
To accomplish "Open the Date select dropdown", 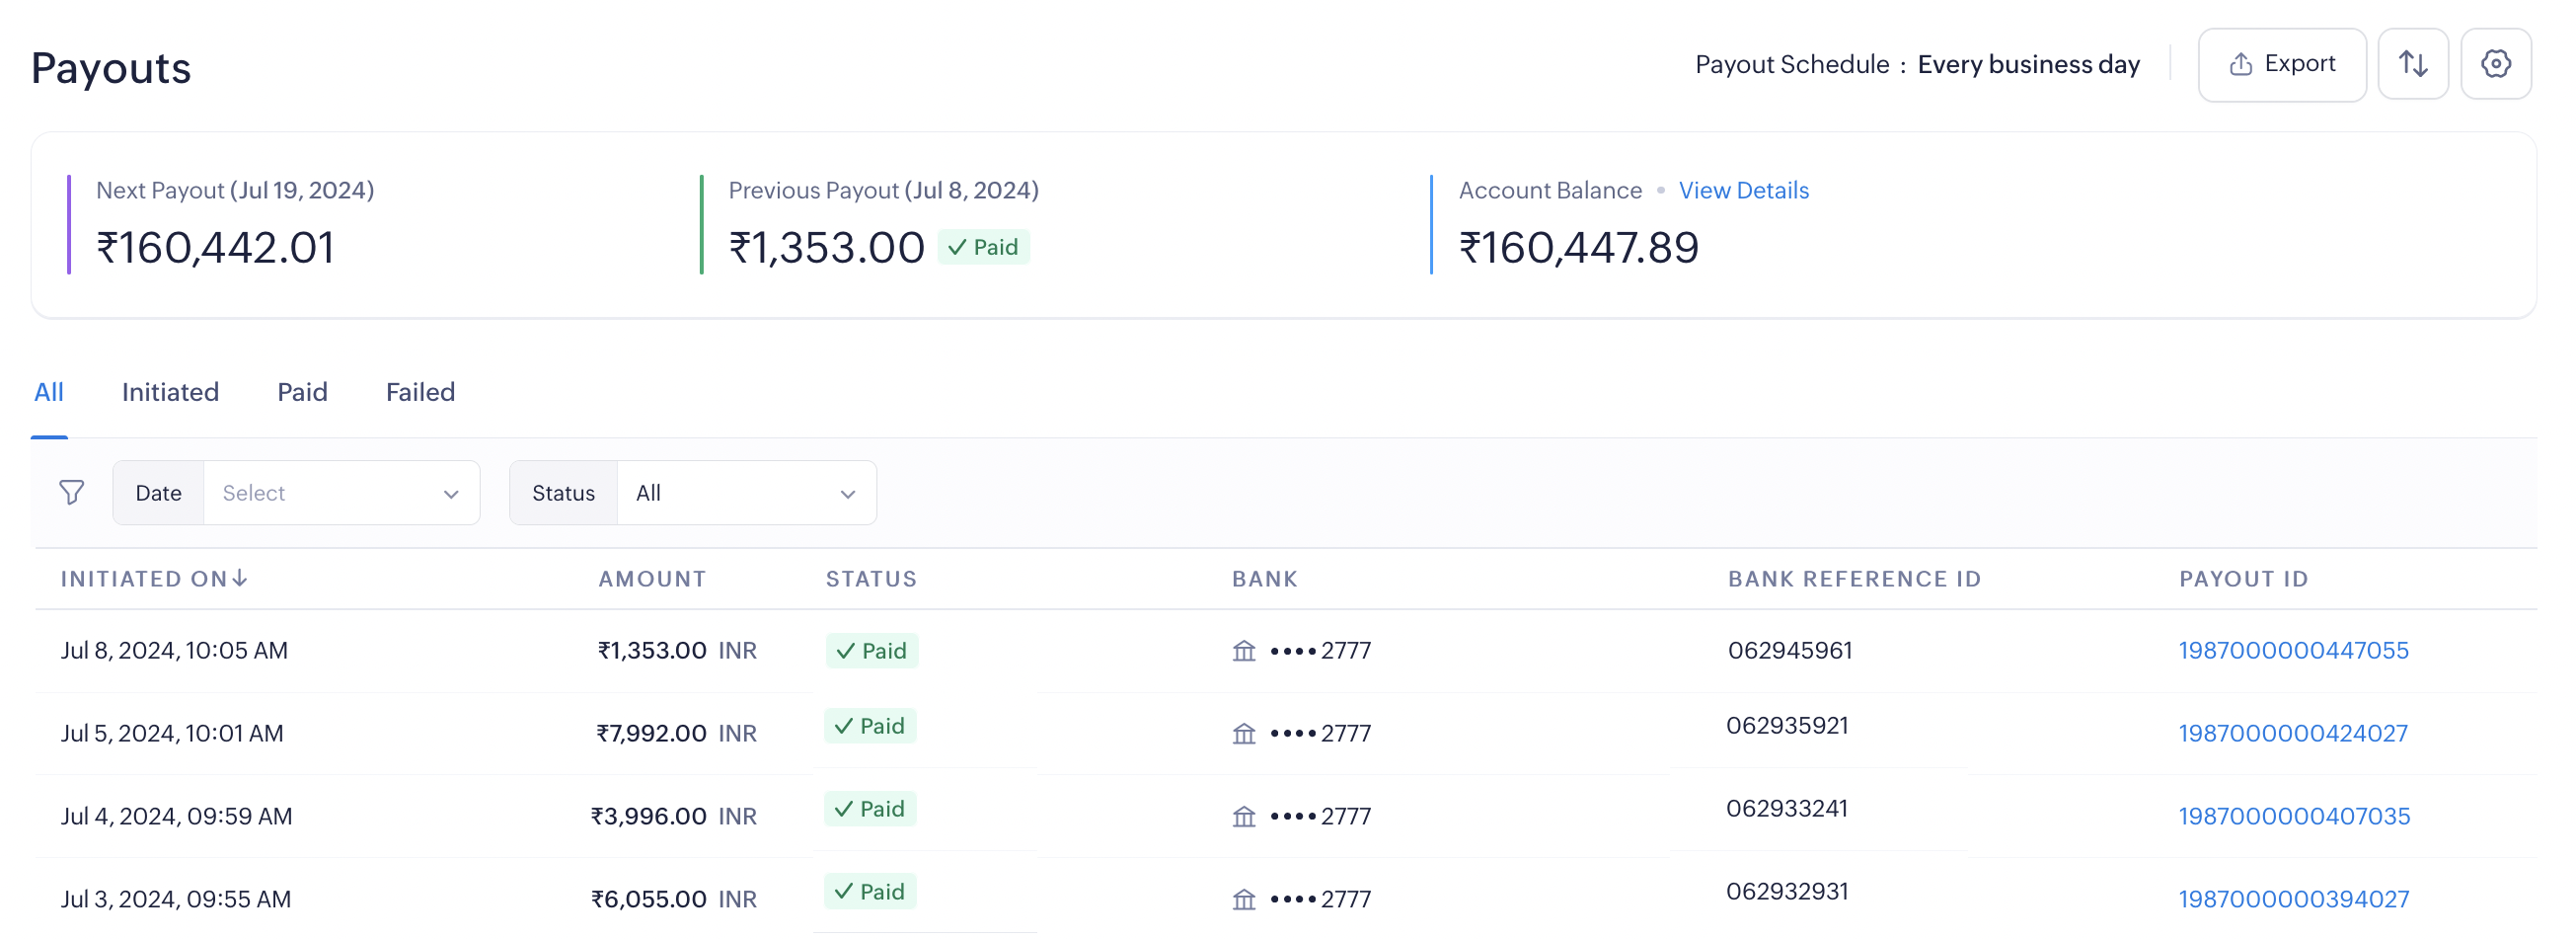I will 340,493.
